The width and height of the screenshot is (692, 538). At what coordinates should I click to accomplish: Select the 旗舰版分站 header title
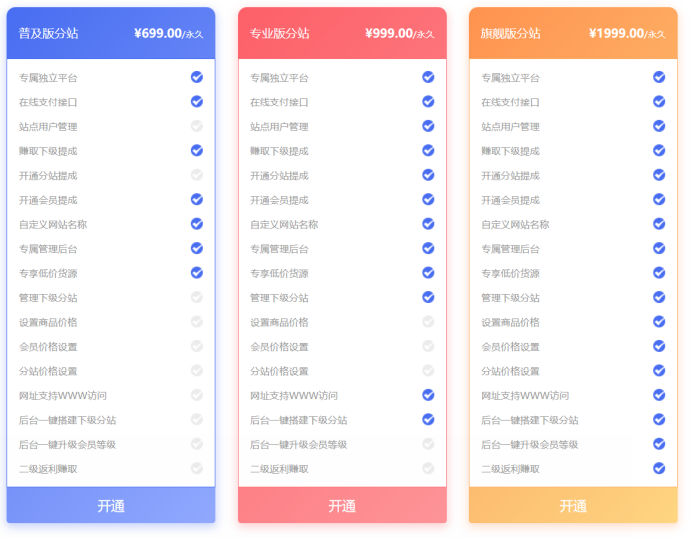click(510, 33)
